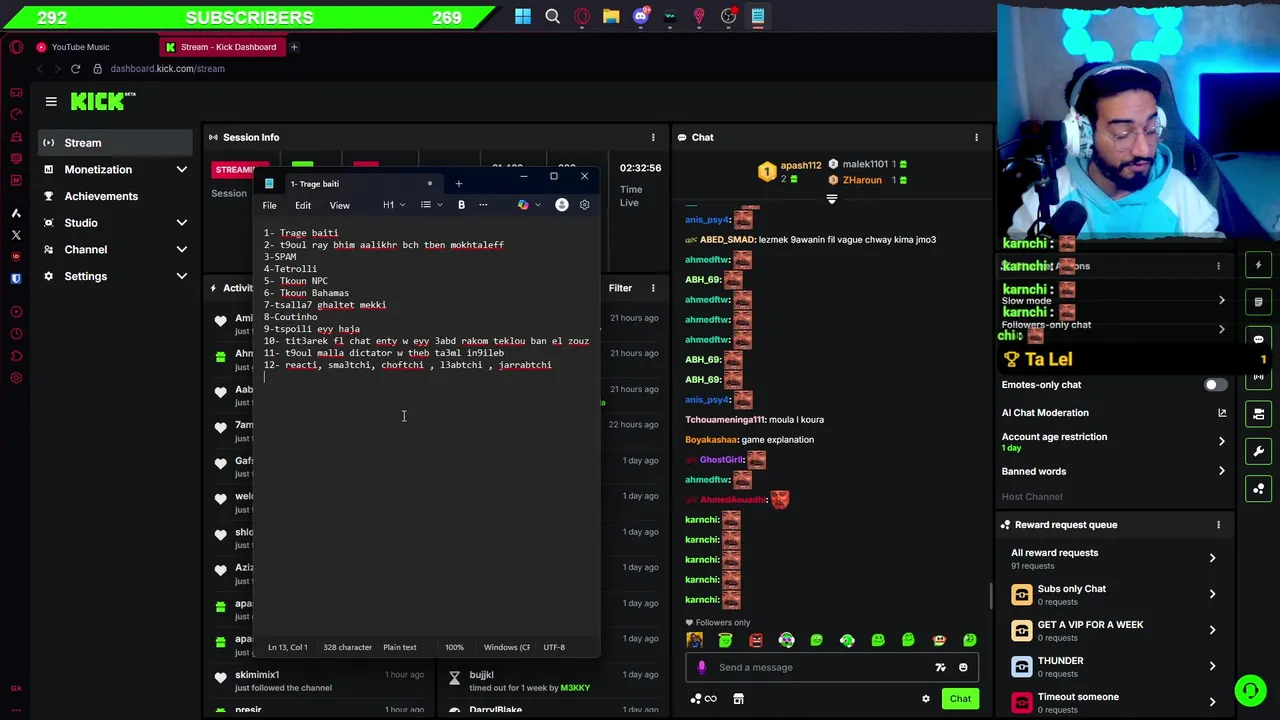Open AI Chat Moderation external link
The height and width of the screenshot is (720, 1280).
(x=1222, y=413)
